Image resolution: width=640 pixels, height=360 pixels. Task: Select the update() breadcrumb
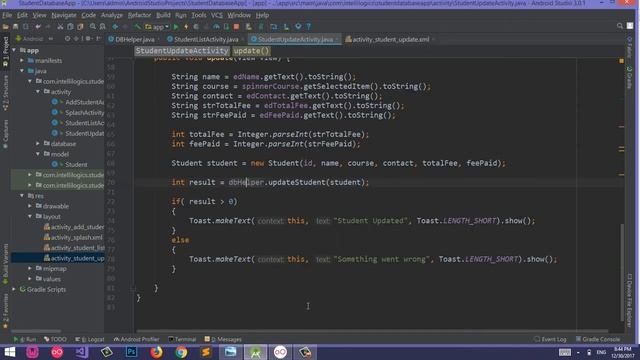251,51
